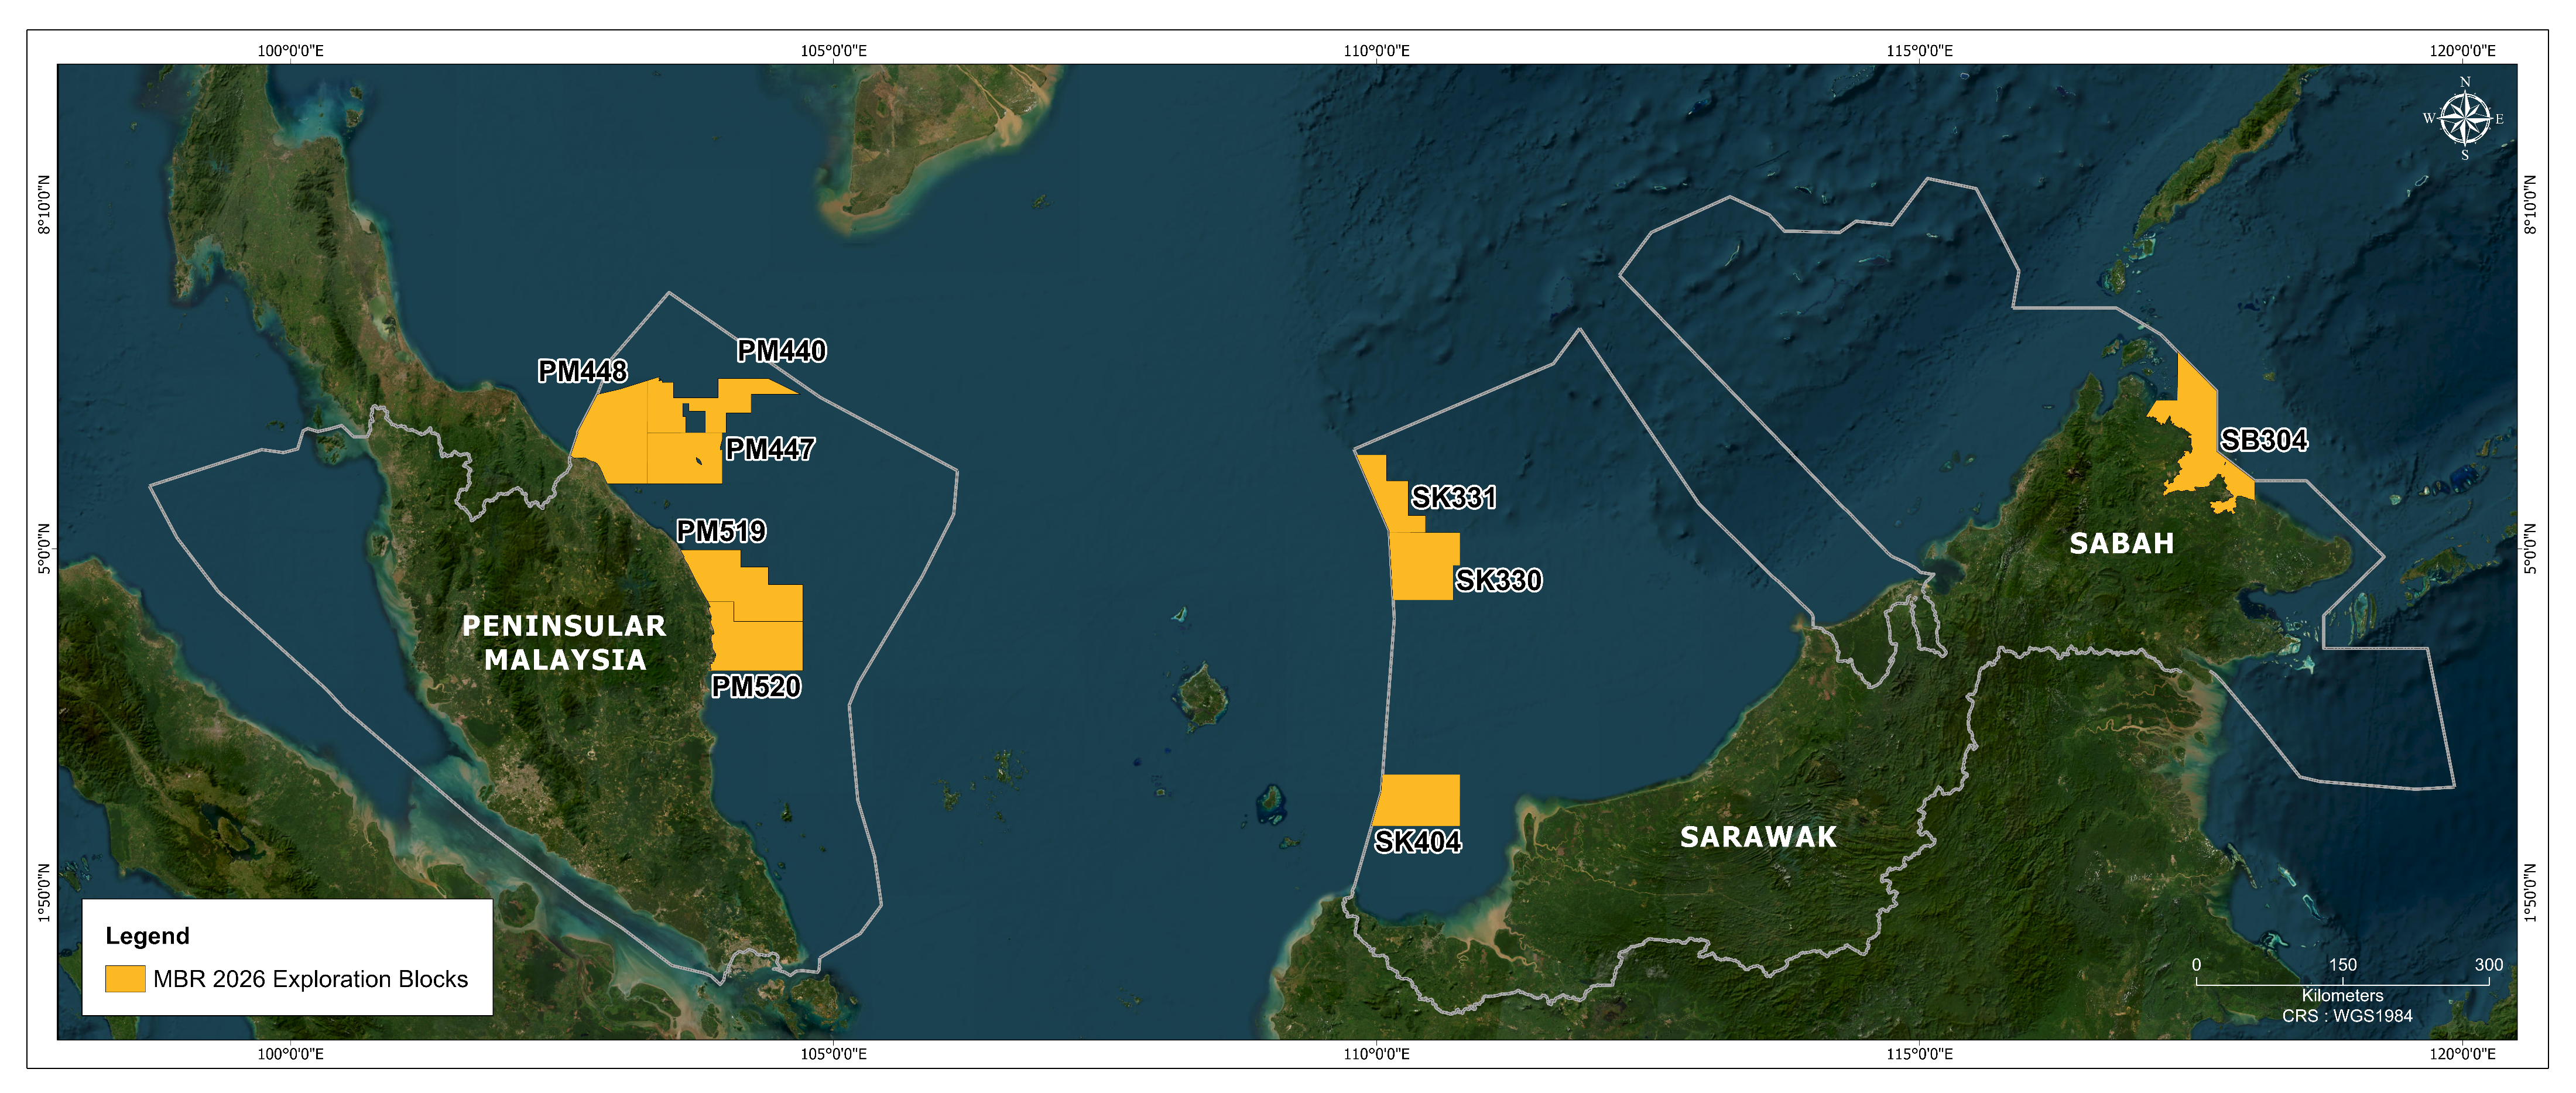Select the PM440 block label

(x=781, y=351)
